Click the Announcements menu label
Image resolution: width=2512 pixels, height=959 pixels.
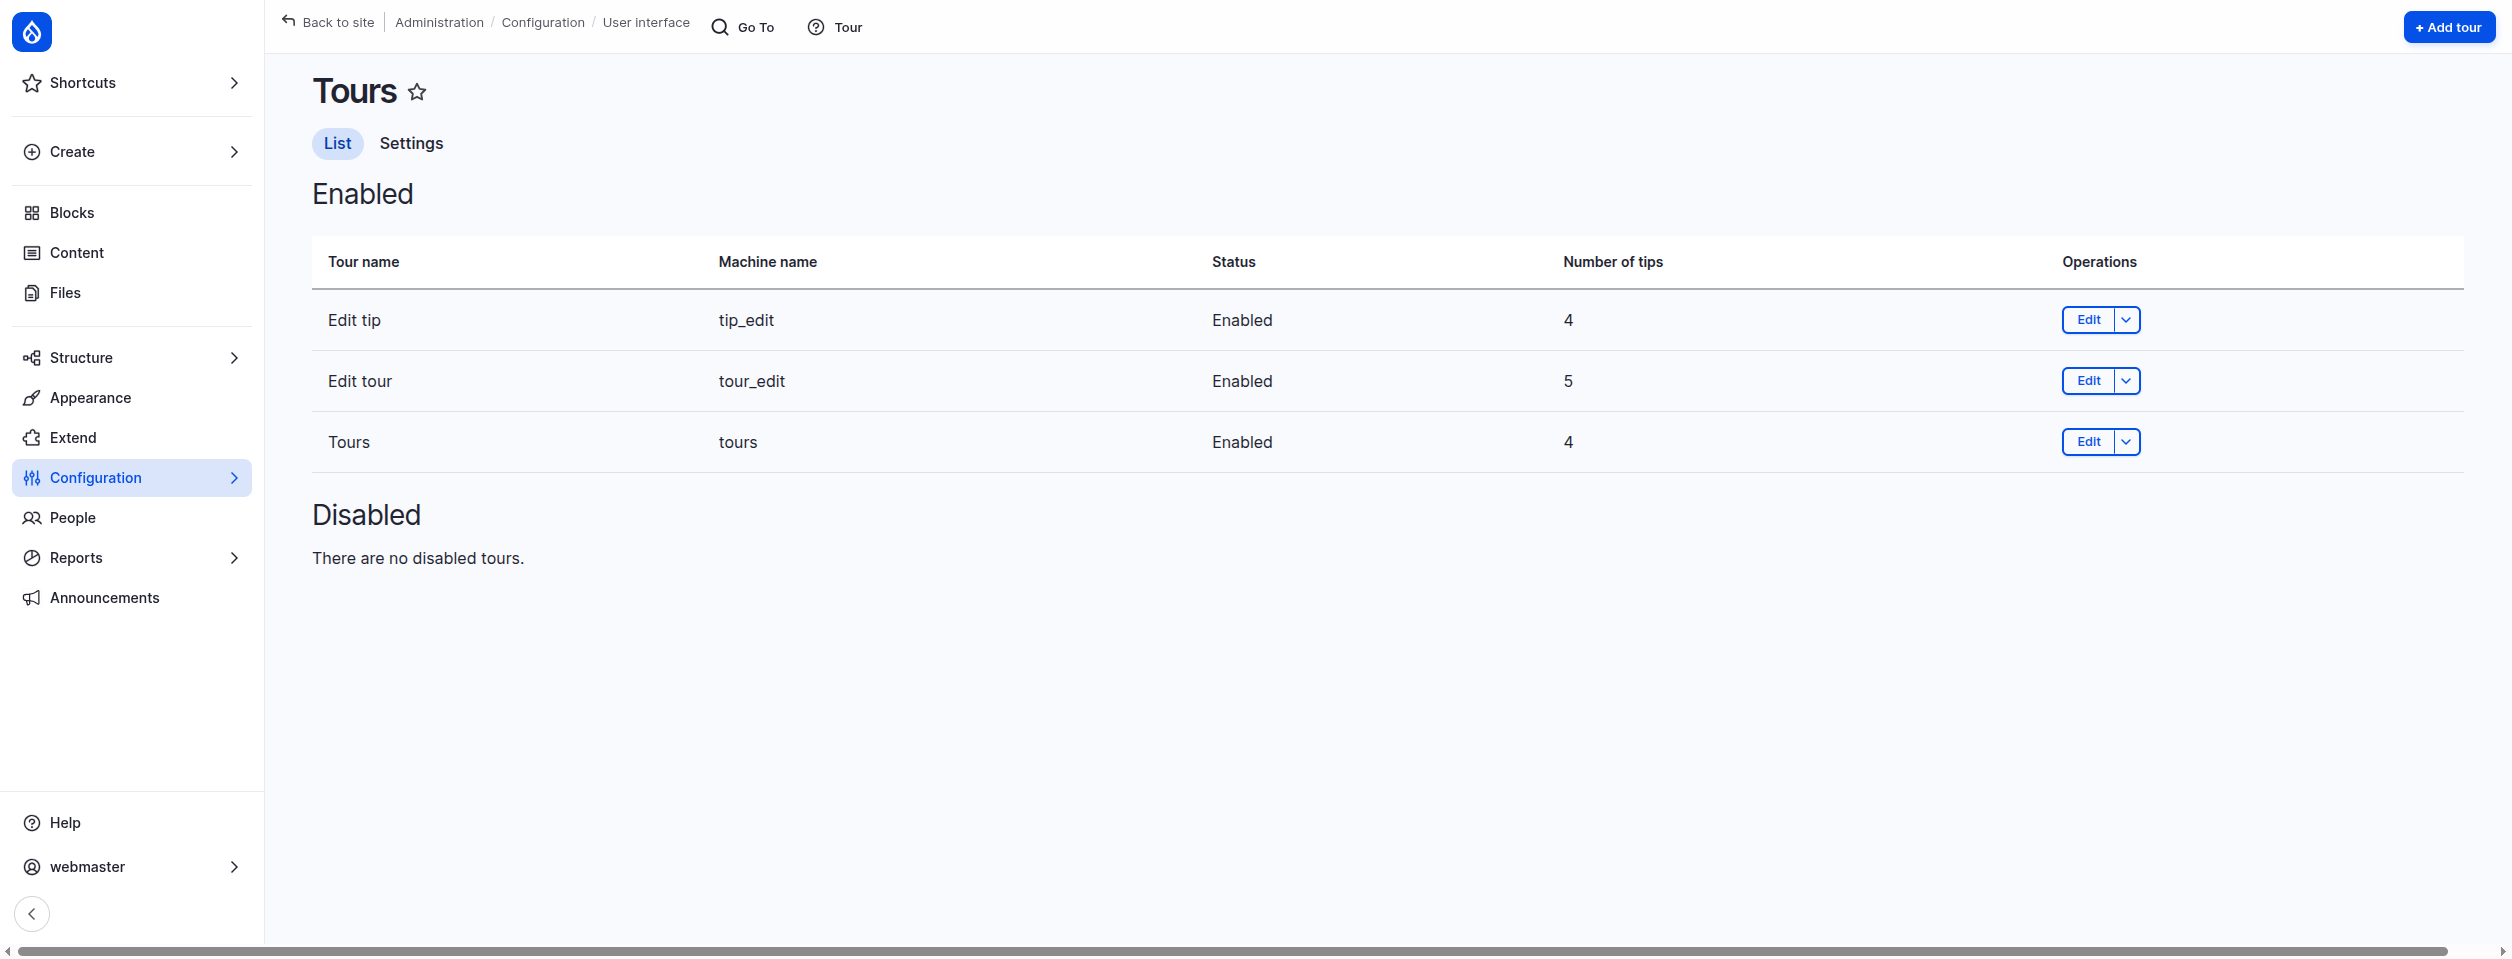click(105, 598)
